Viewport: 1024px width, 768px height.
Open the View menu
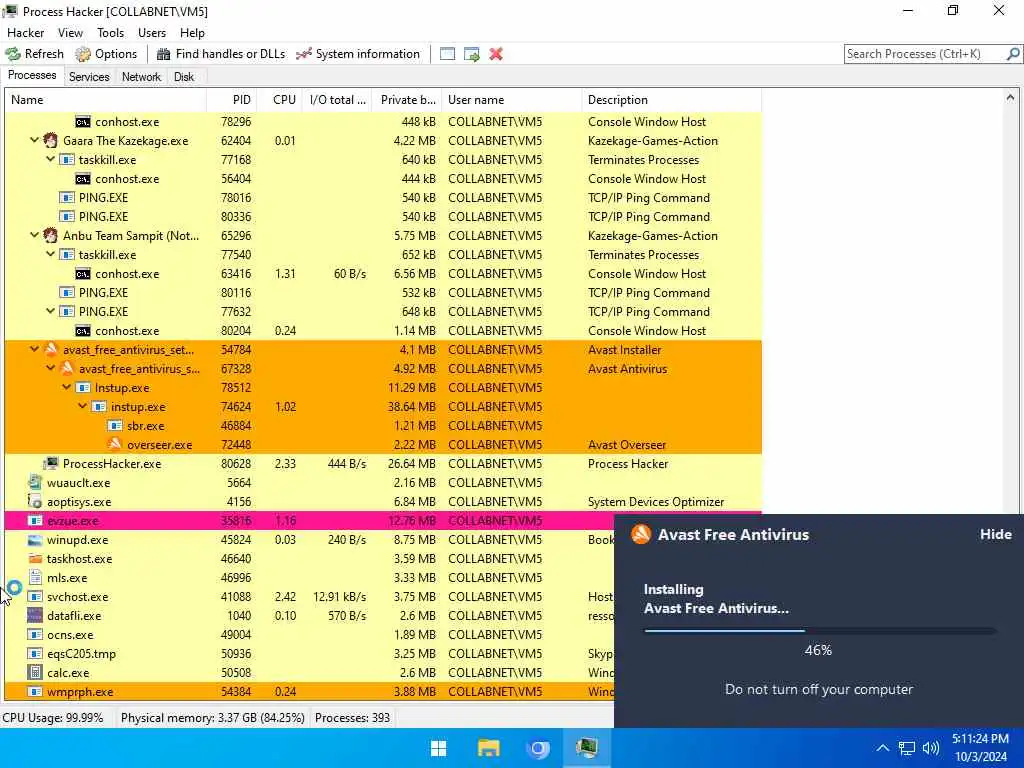coord(70,33)
